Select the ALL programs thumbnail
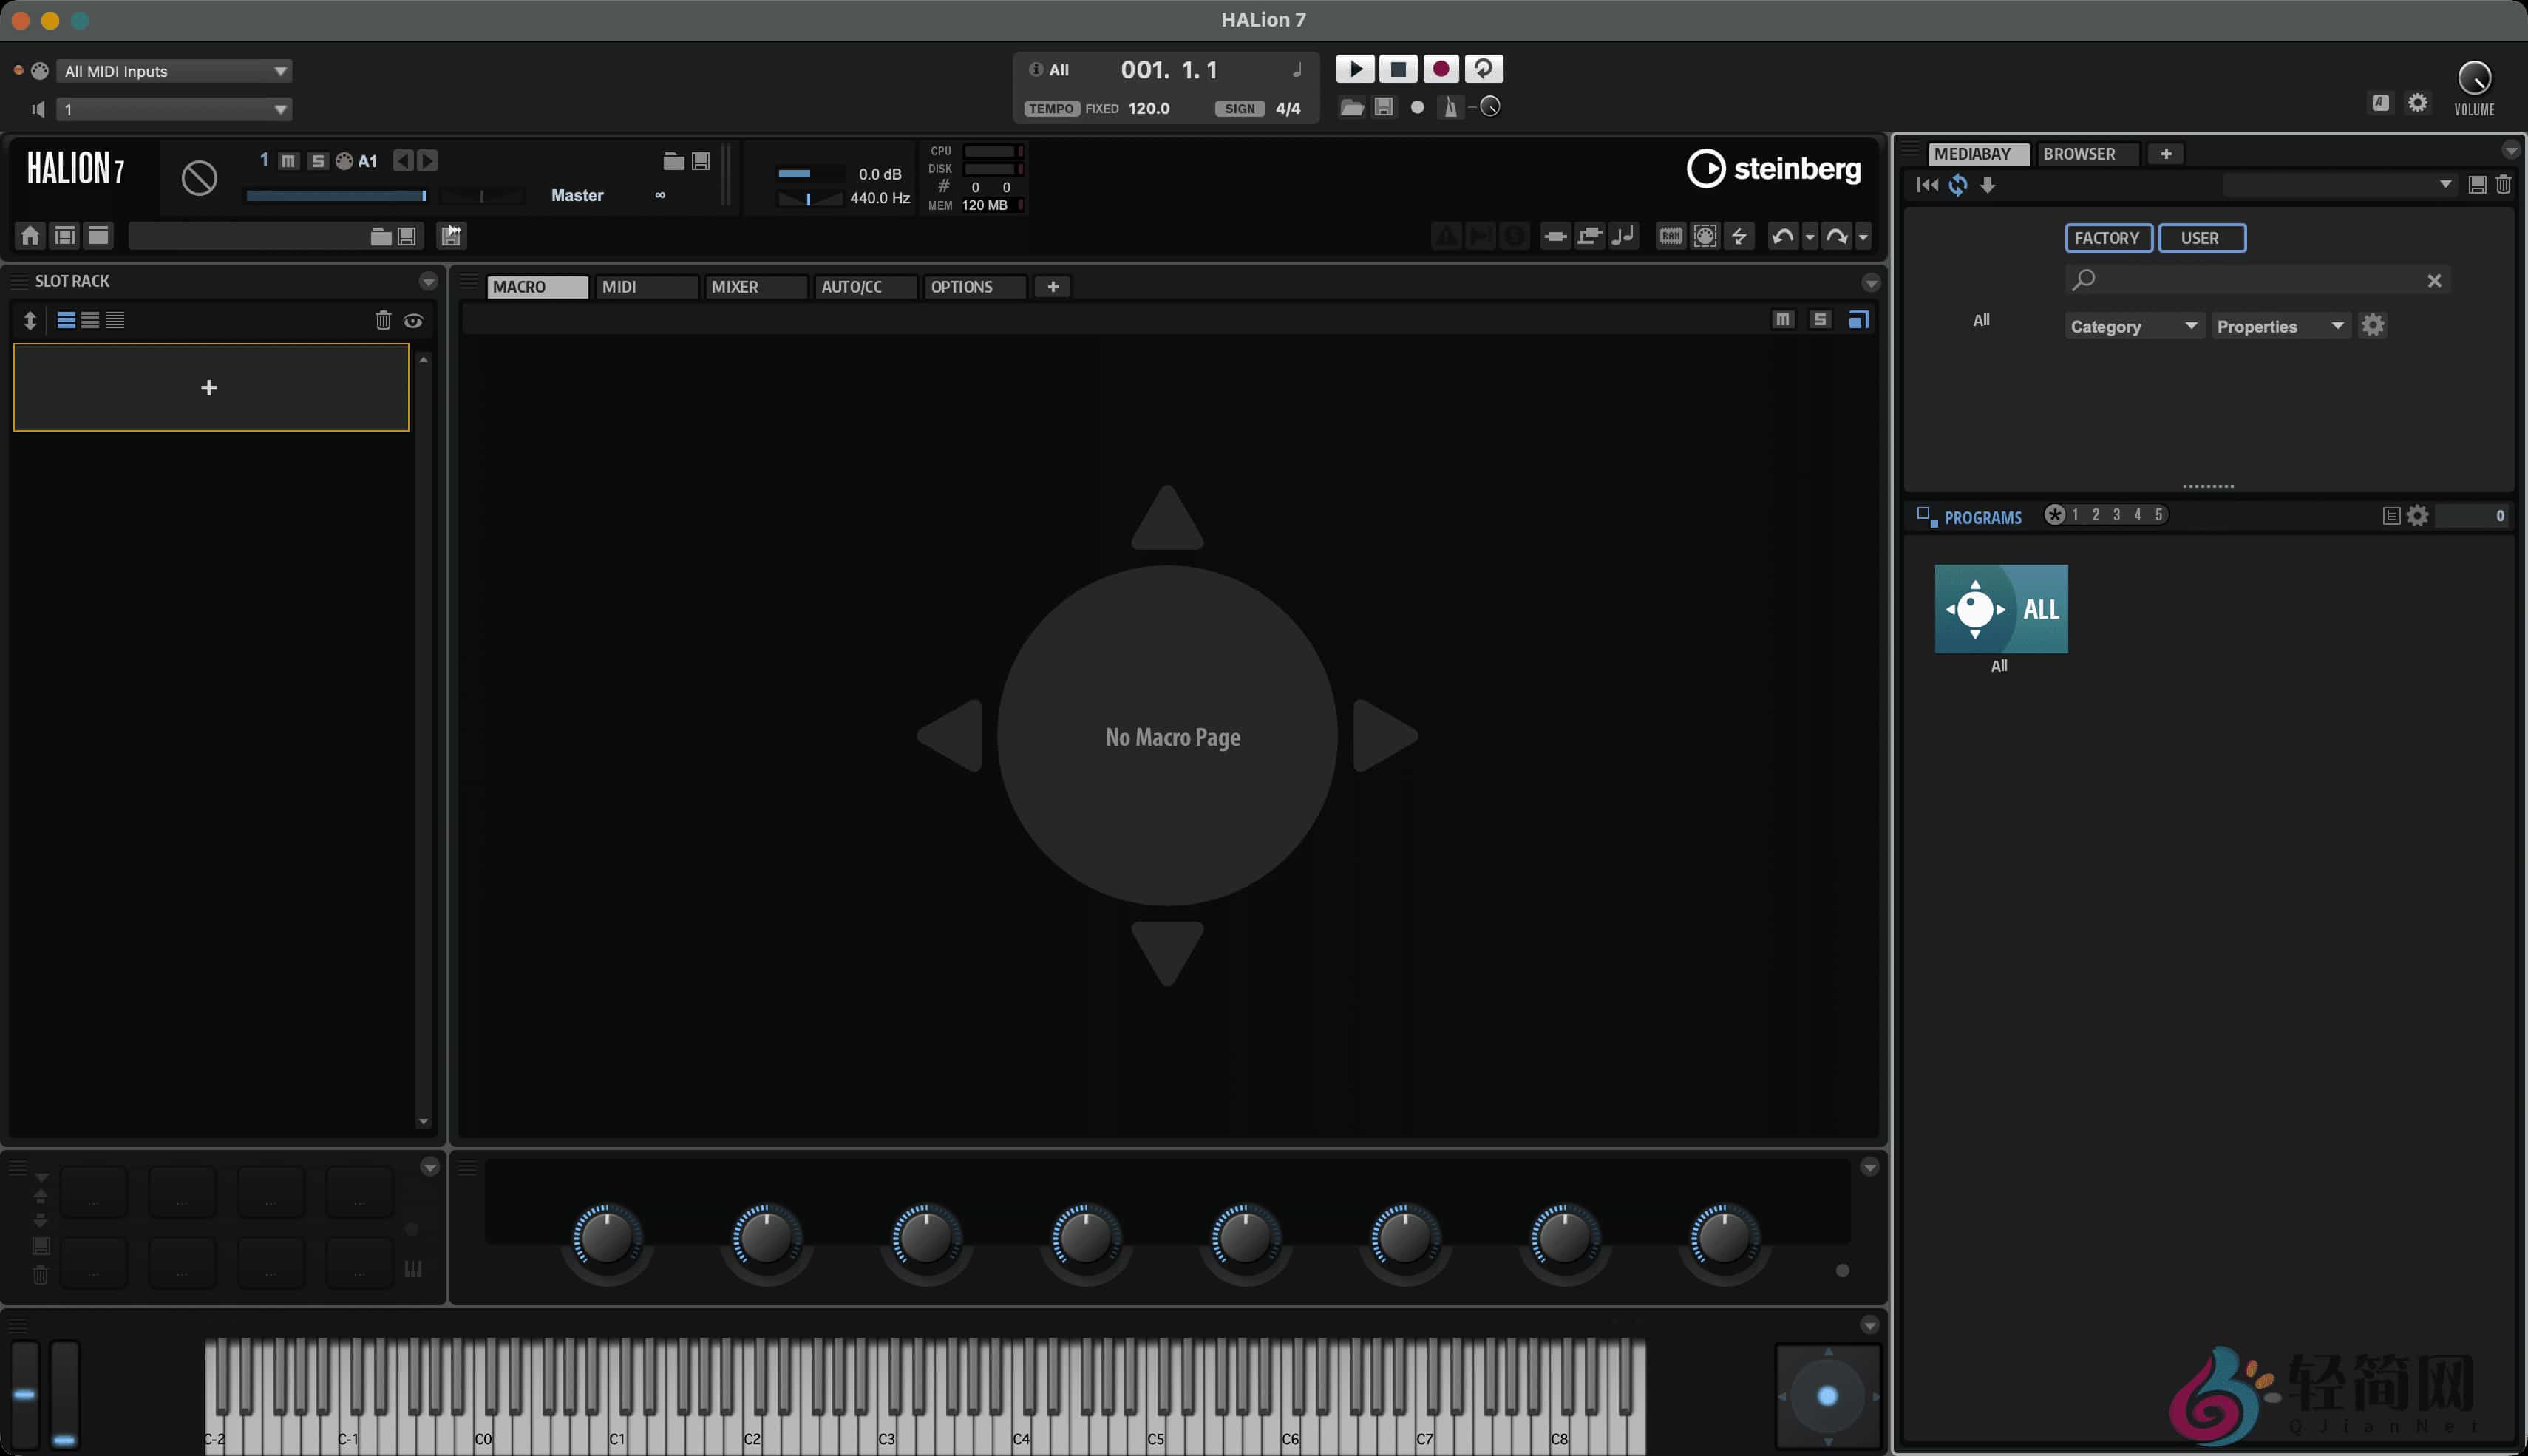Screen dimensions: 2528x1456 2000,609
